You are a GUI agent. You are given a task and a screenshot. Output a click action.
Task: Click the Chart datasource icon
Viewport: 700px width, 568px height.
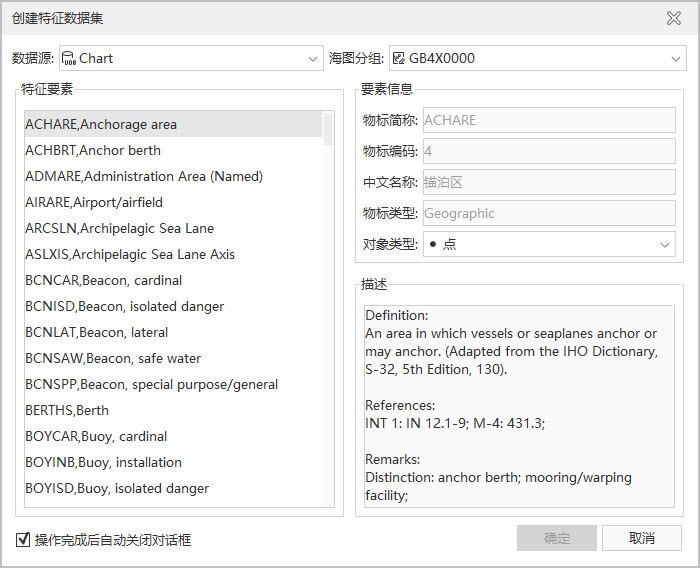tap(69, 59)
